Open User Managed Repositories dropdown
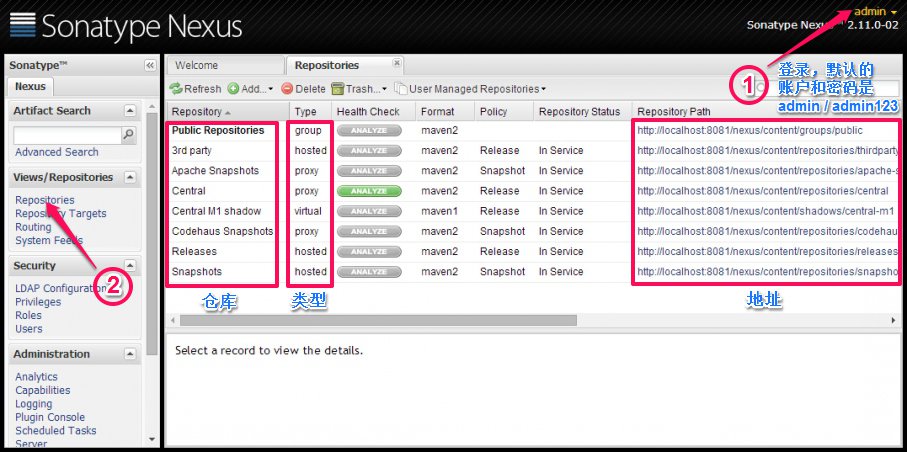The height and width of the screenshot is (452, 907). [470, 89]
